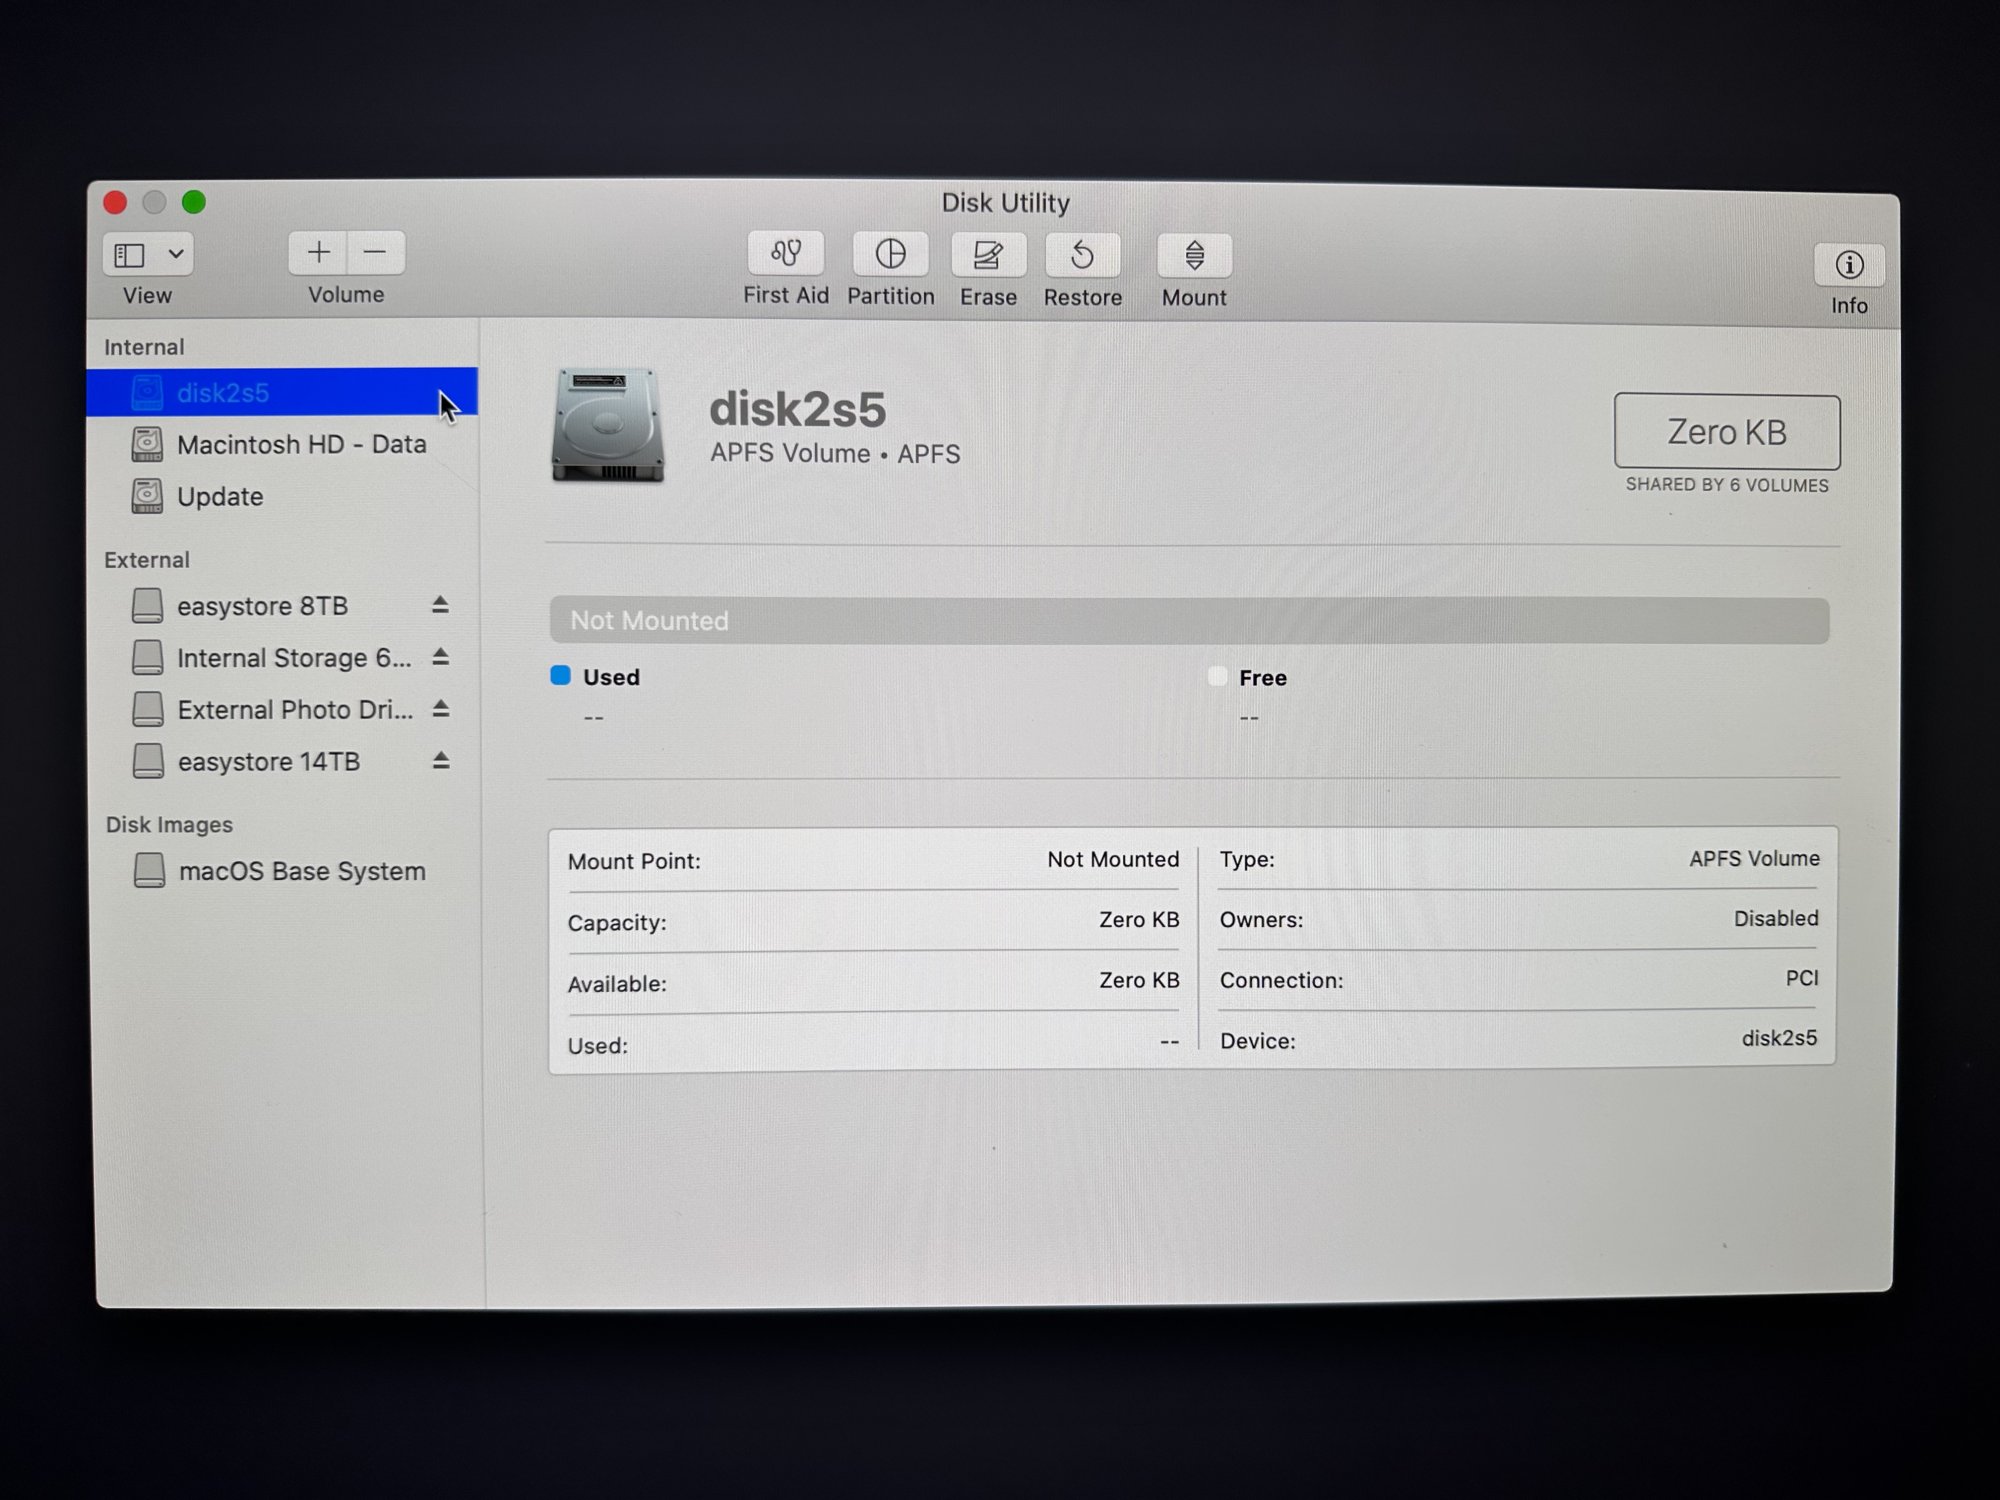The height and width of the screenshot is (1500, 2000).
Task: Toggle the sidebar View button
Action: [x=130, y=255]
